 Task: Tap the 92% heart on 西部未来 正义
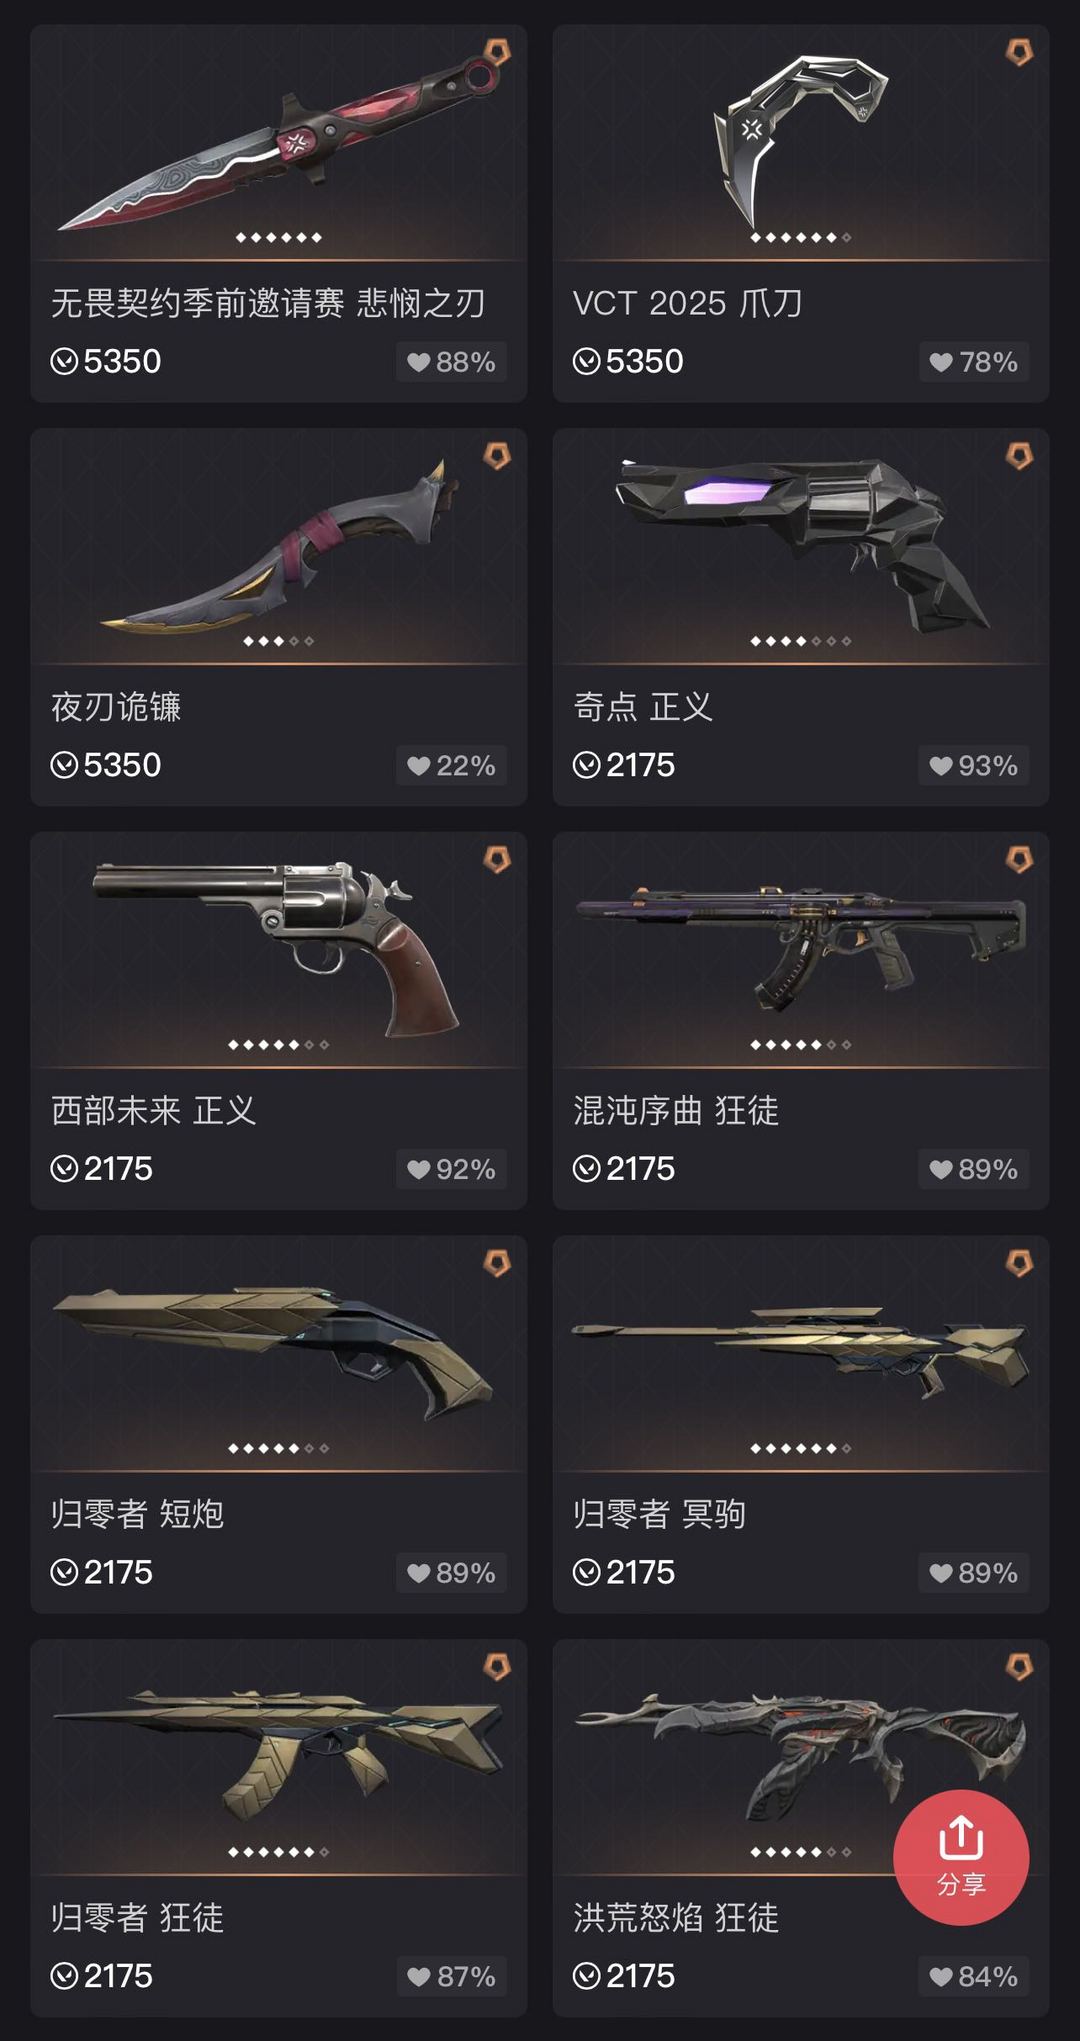[x=451, y=1169]
